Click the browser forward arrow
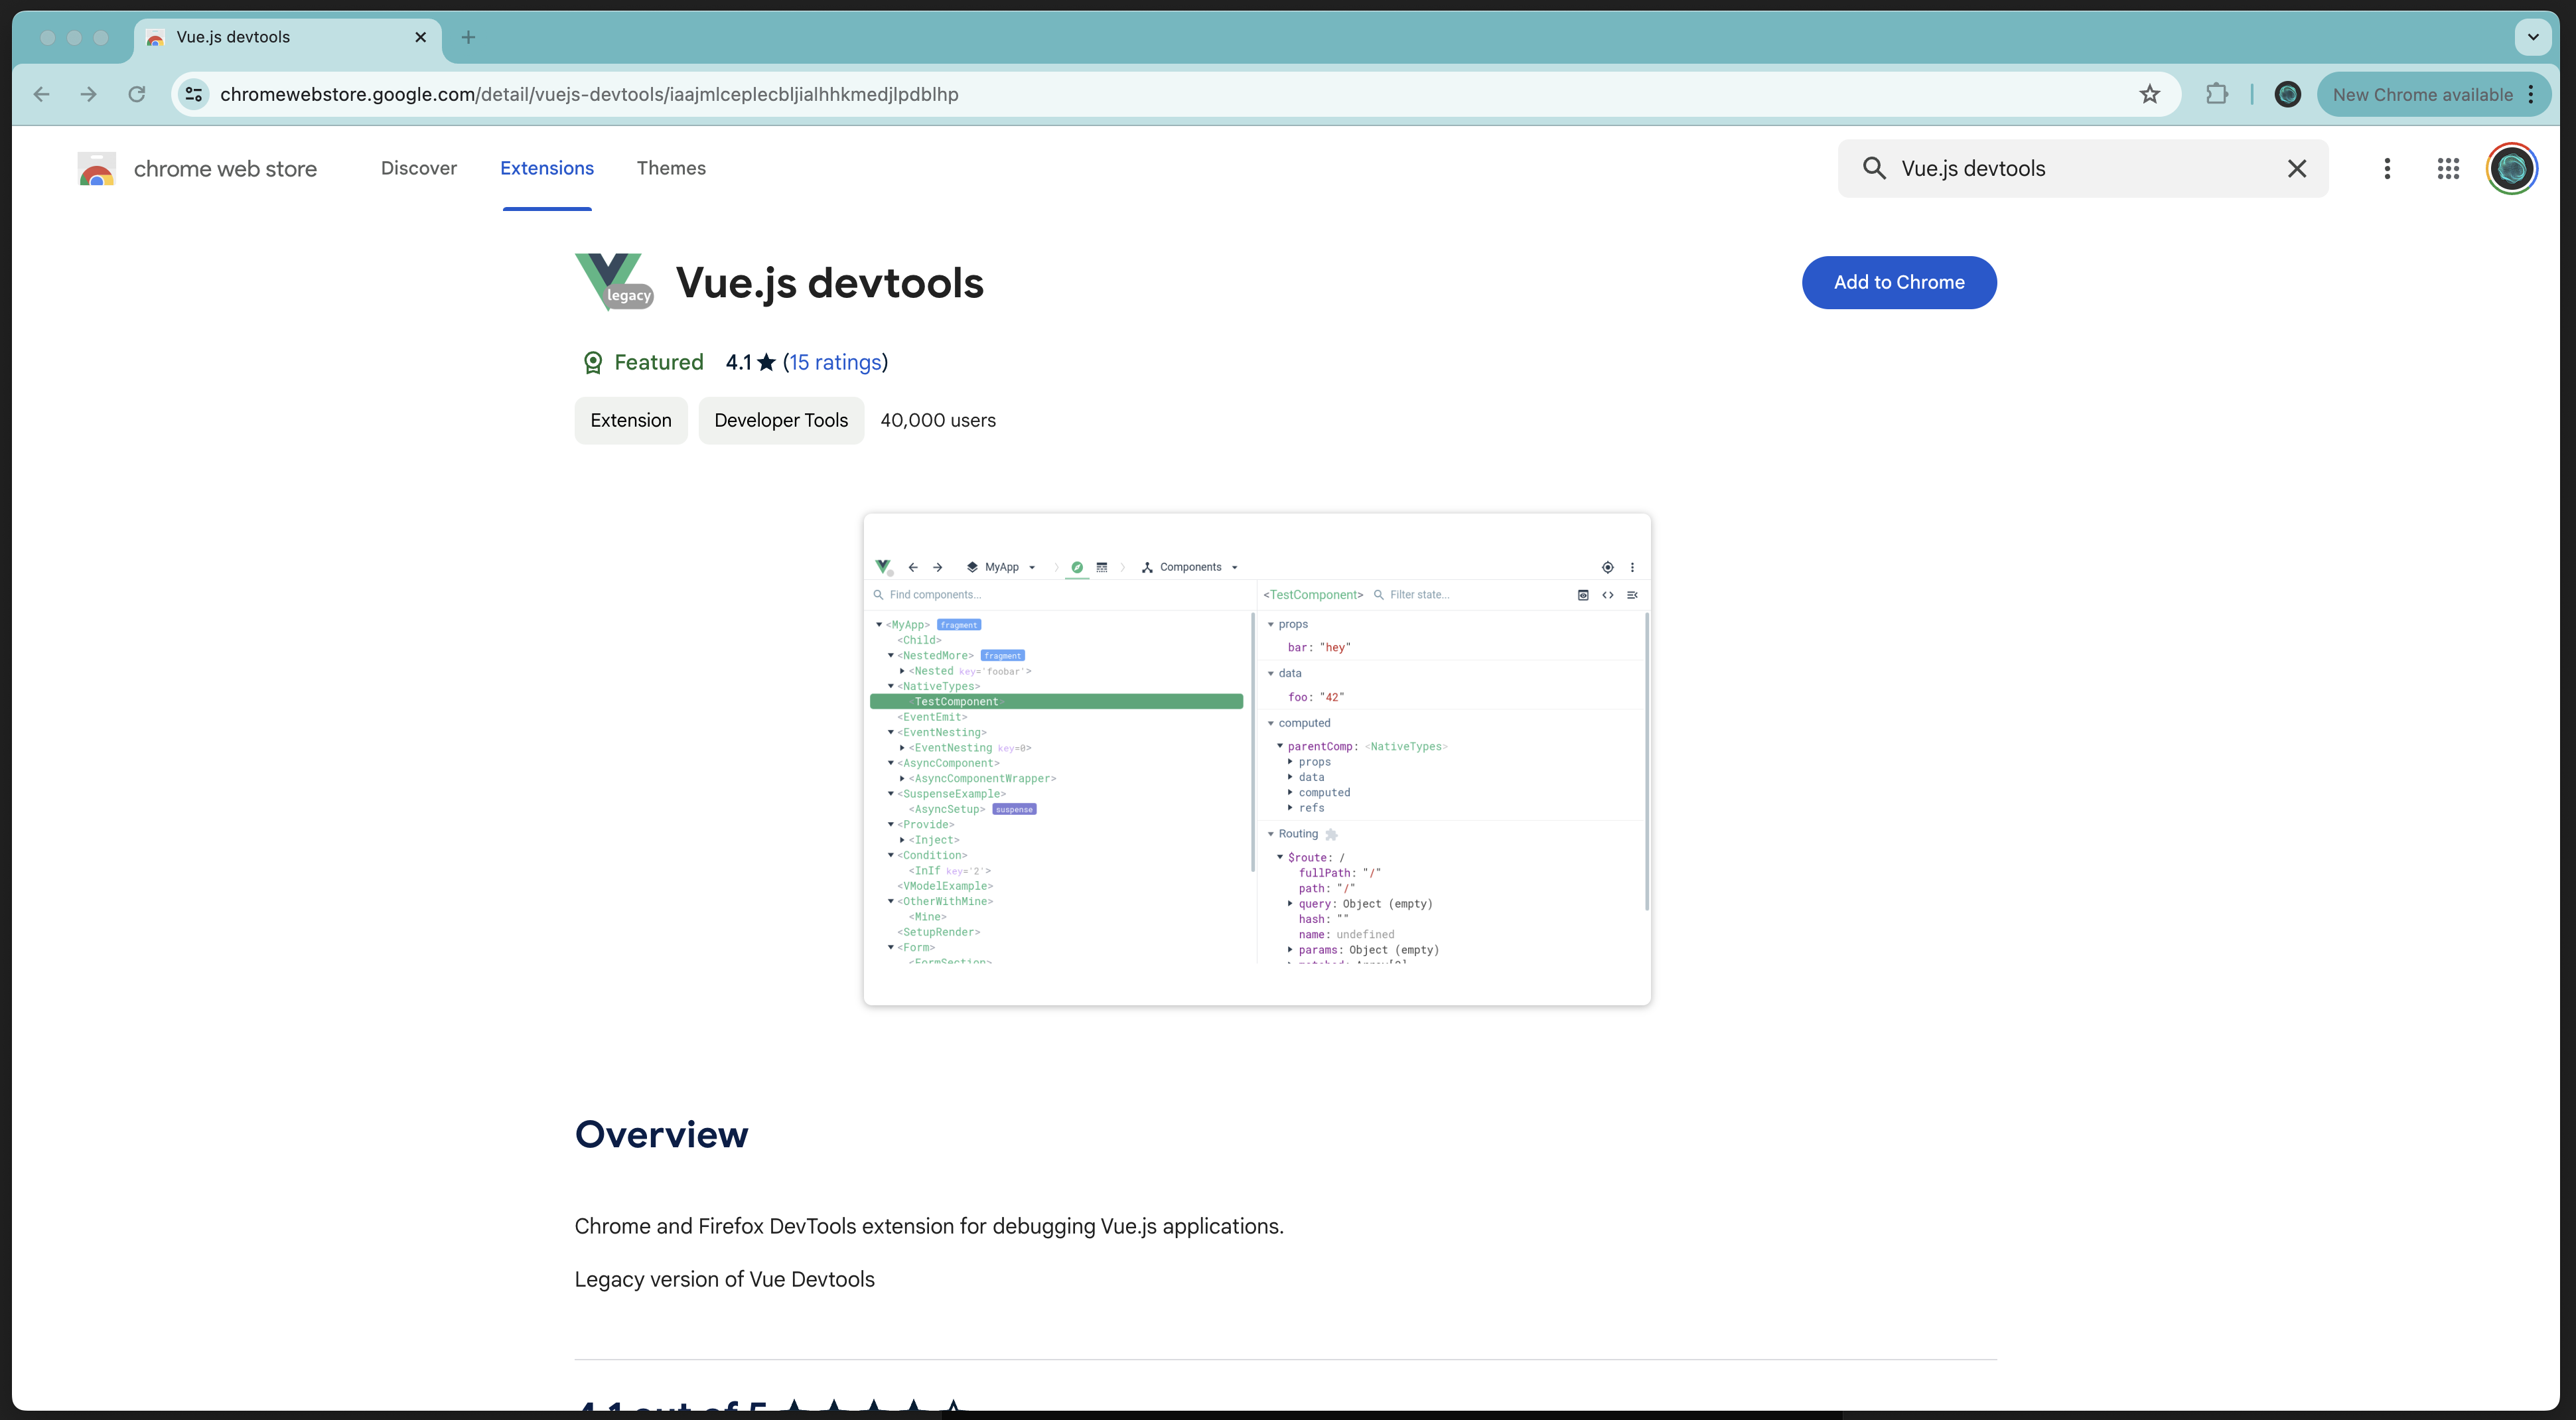This screenshot has width=2576, height=1420. (89, 94)
